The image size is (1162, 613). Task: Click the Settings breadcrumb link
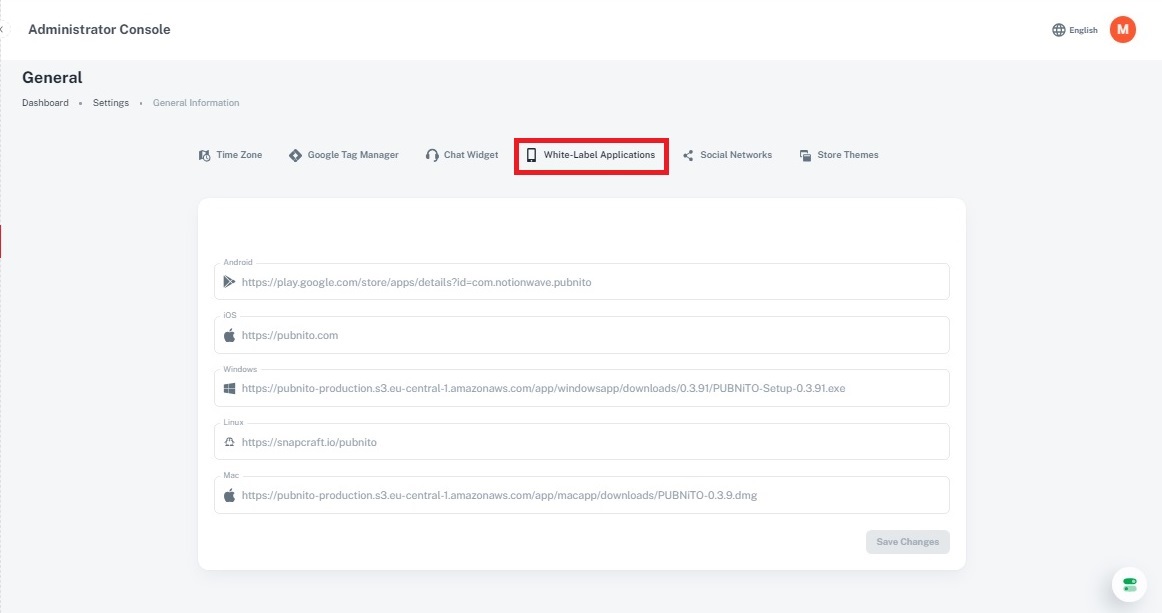click(111, 103)
